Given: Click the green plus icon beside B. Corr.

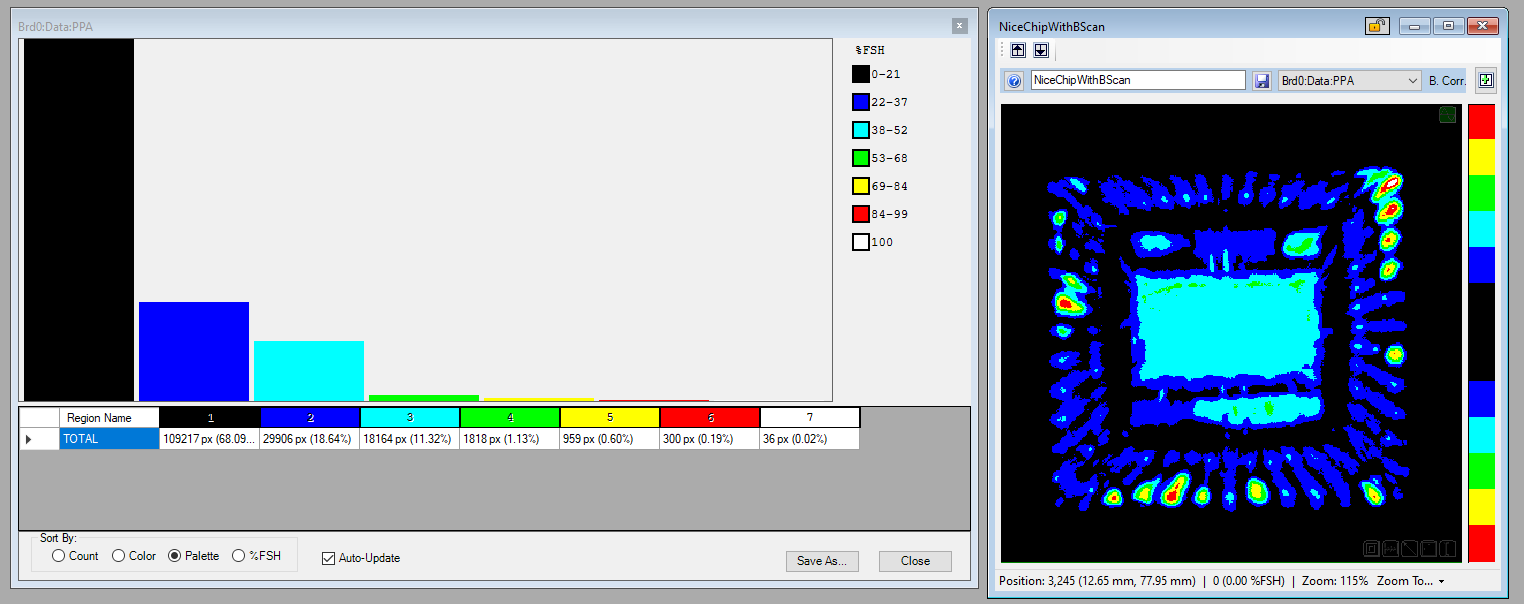Looking at the screenshot, I should 1485,80.
